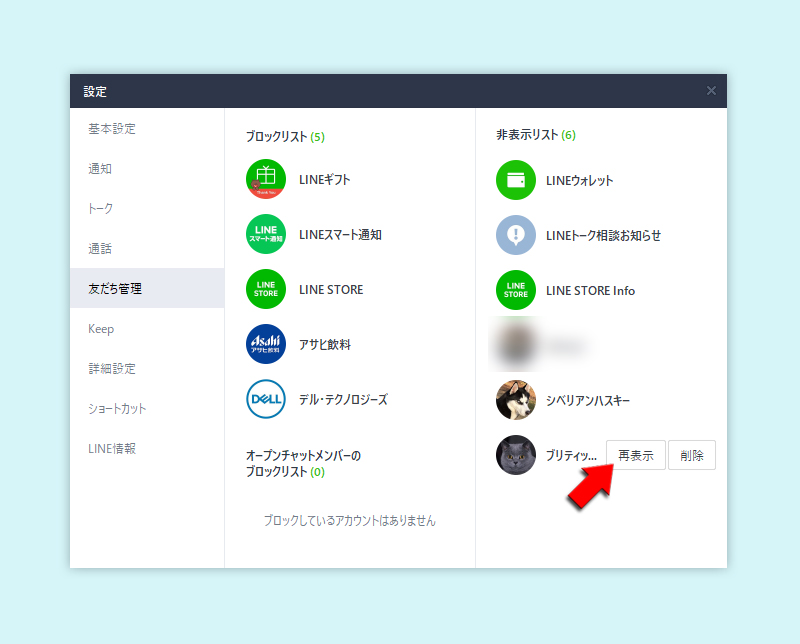Viewport: 800px width, 644px height.
Task: Switch to the 通知 settings section
Action: 103,169
